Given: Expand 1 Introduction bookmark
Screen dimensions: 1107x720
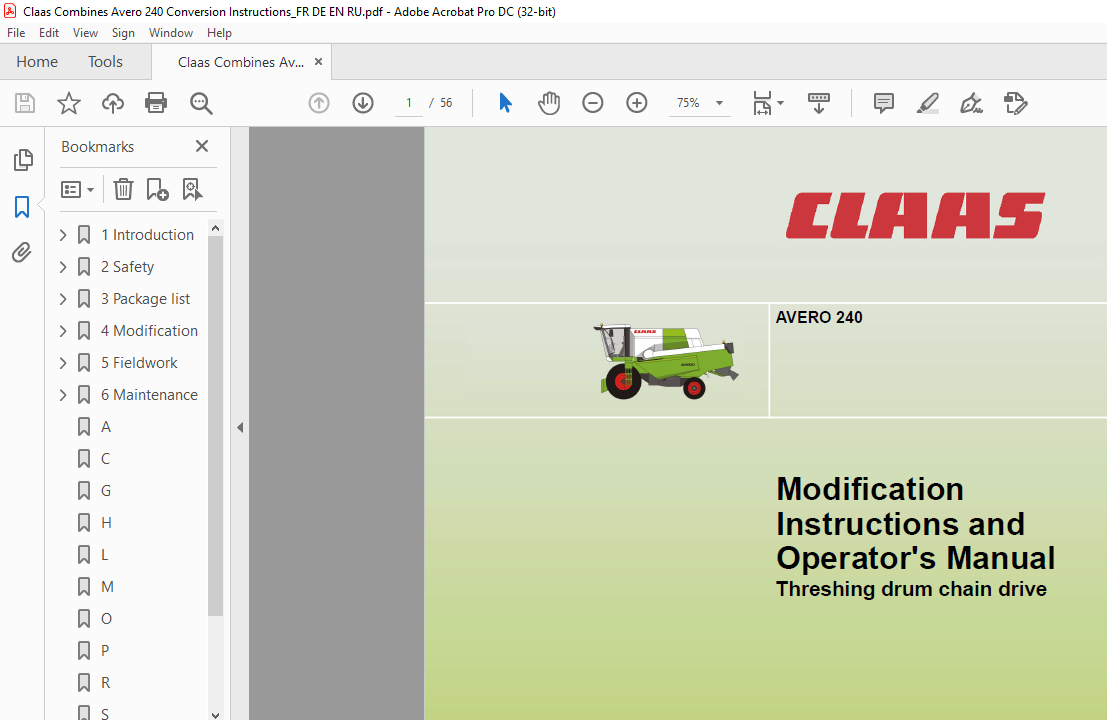Looking at the screenshot, I should pos(63,235).
